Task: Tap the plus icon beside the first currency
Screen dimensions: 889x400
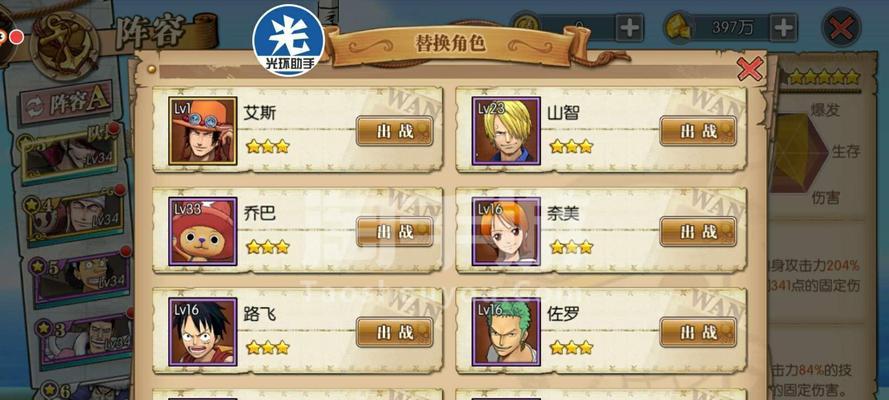Action: 629,27
